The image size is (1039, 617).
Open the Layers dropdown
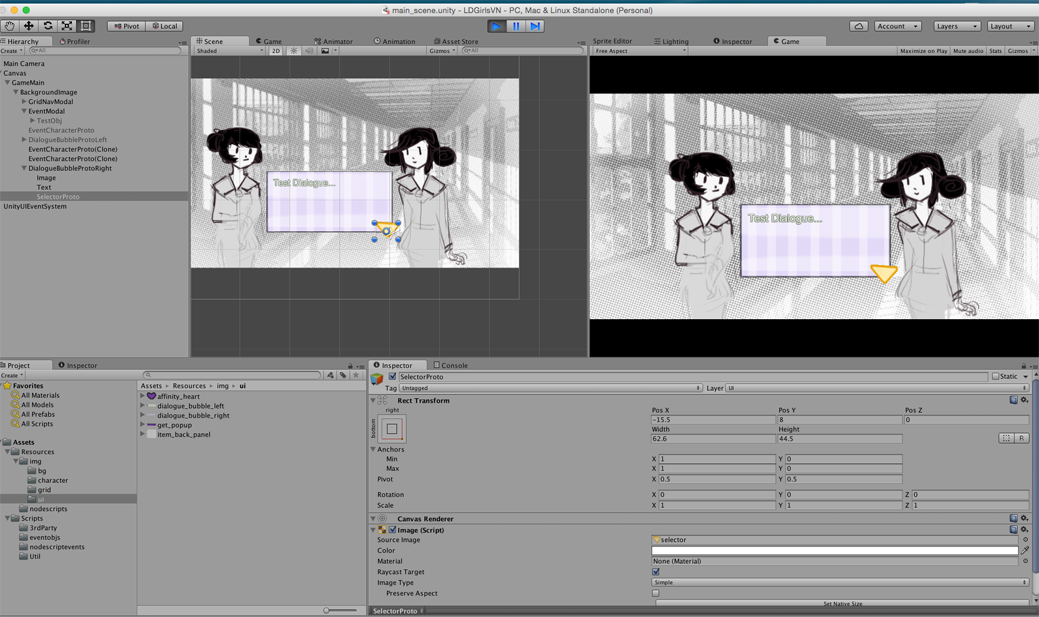coord(956,26)
